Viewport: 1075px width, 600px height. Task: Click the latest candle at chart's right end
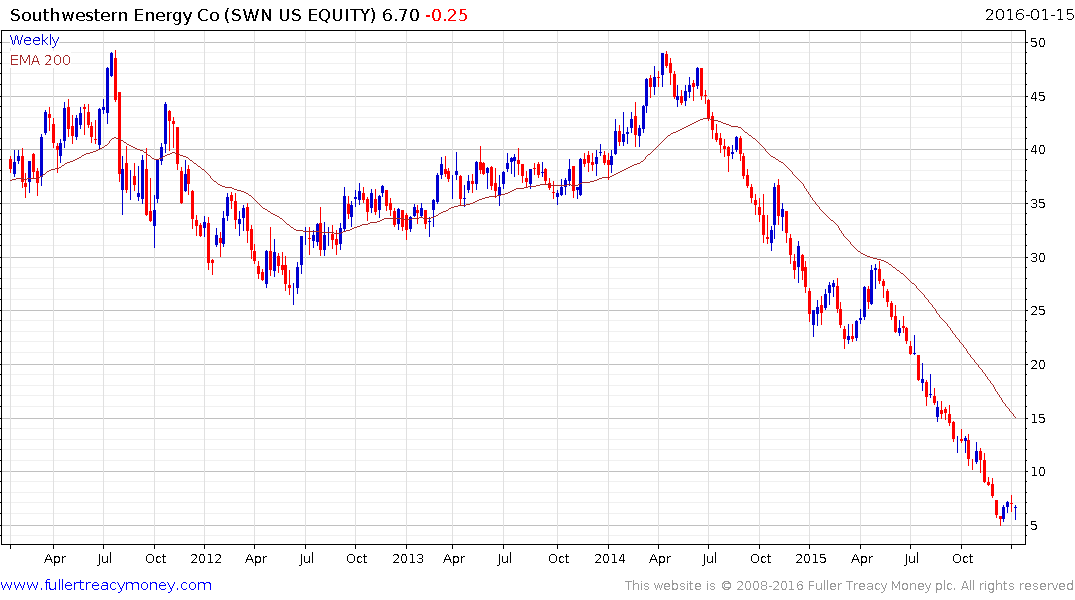(x=1015, y=512)
